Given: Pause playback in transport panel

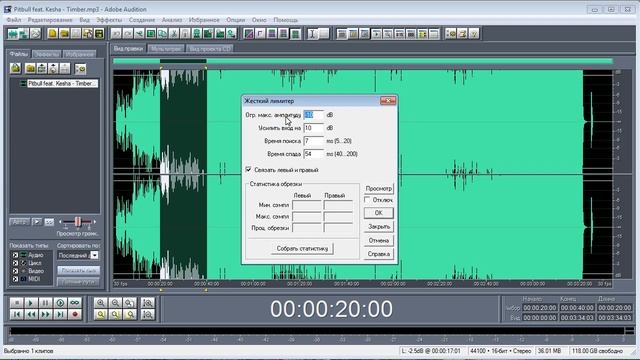Looking at the screenshot, I should click(45, 303).
